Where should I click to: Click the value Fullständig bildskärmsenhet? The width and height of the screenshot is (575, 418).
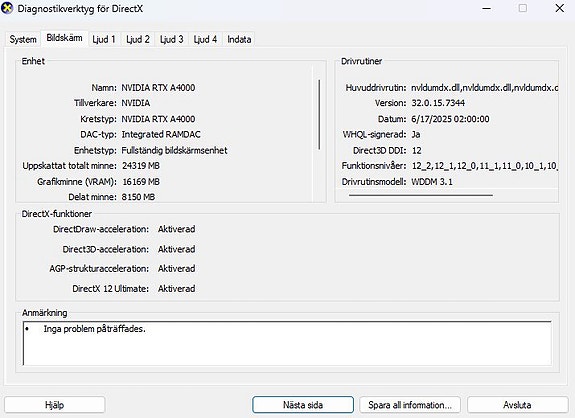tap(175, 150)
